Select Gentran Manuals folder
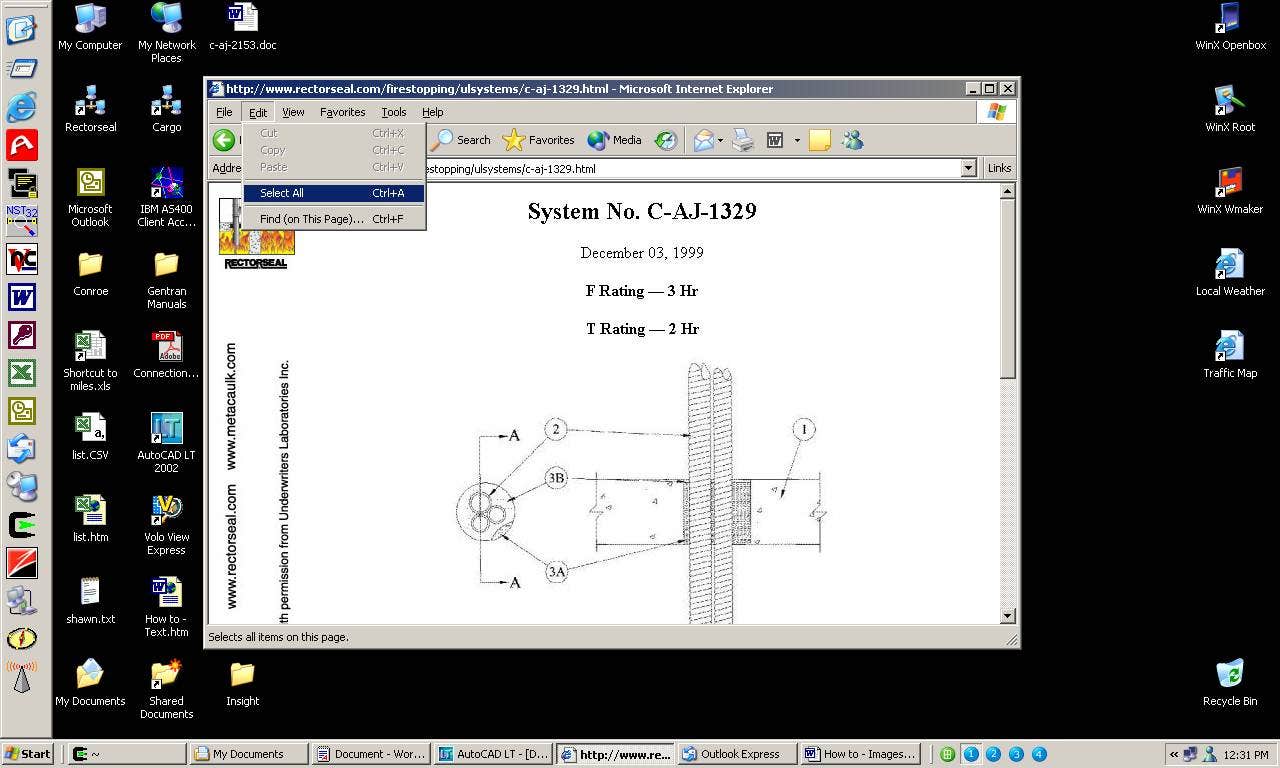1280x768 pixels. pos(166,279)
